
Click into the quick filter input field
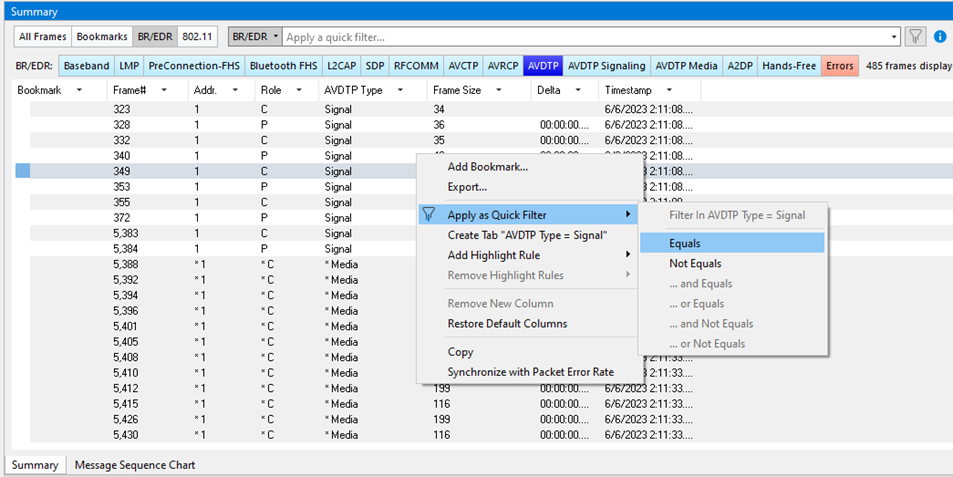tap(586, 37)
